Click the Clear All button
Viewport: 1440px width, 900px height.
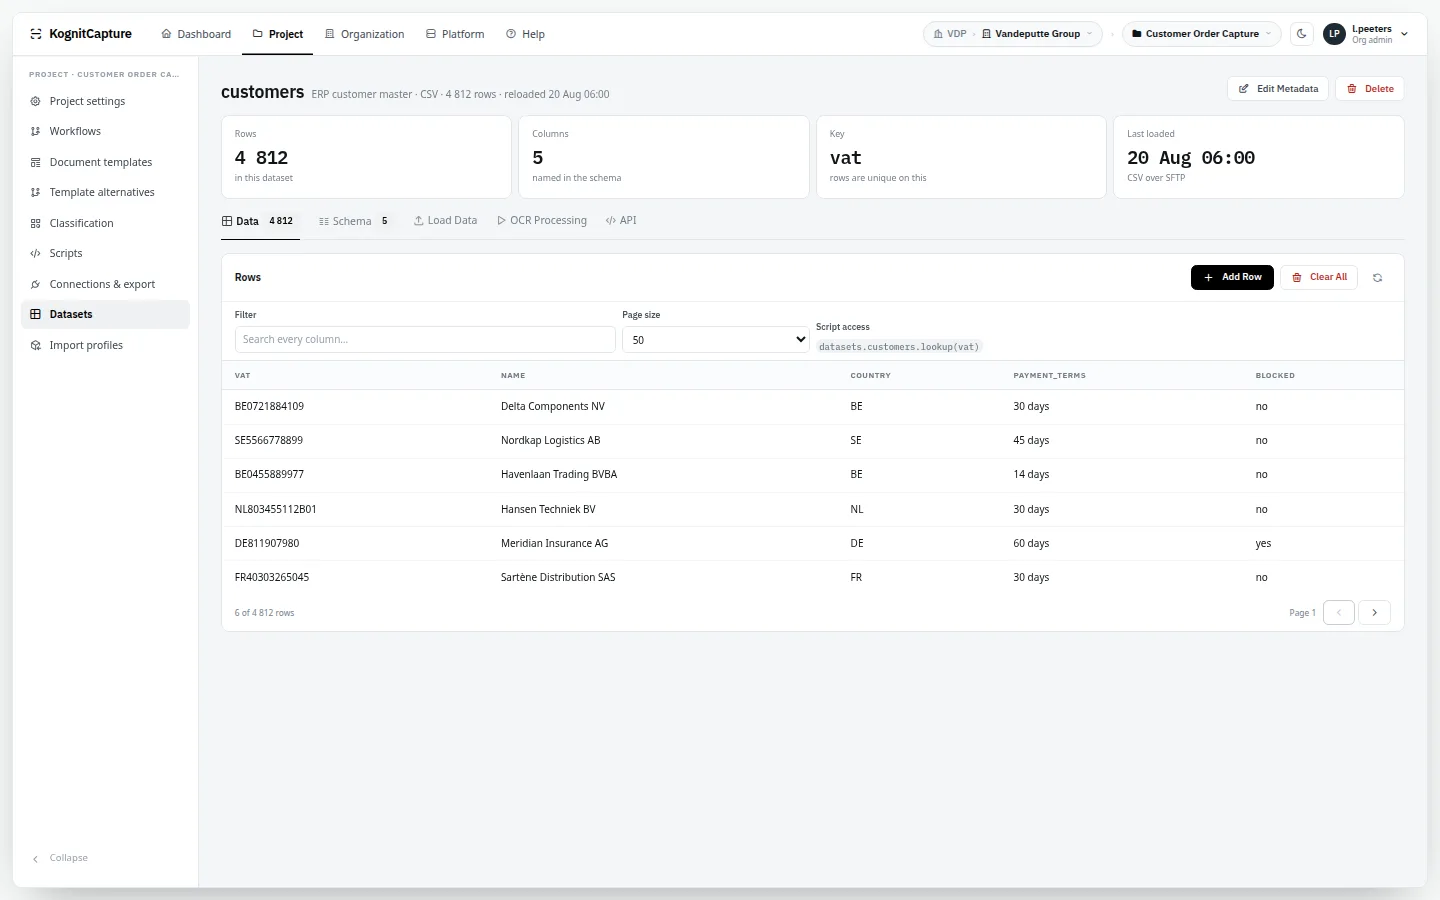pyautogui.click(x=1319, y=277)
